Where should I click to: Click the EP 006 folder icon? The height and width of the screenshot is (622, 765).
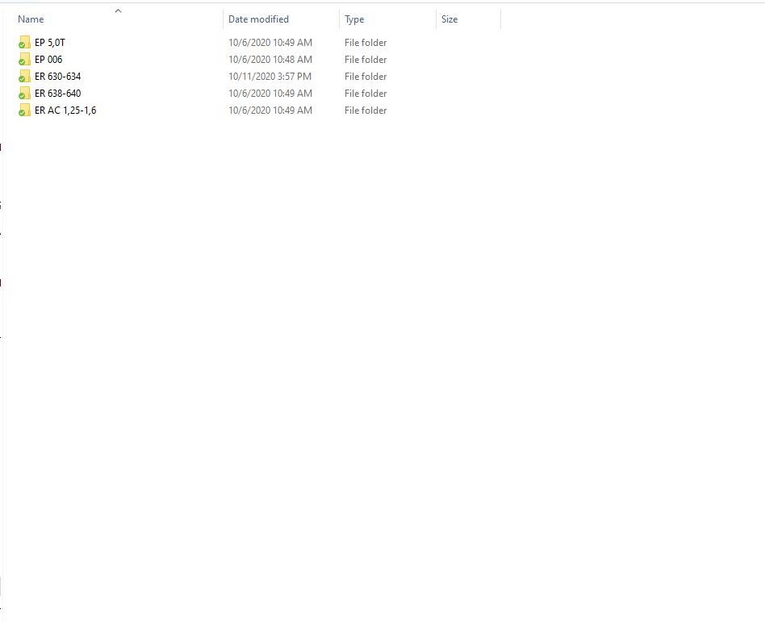point(24,60)
